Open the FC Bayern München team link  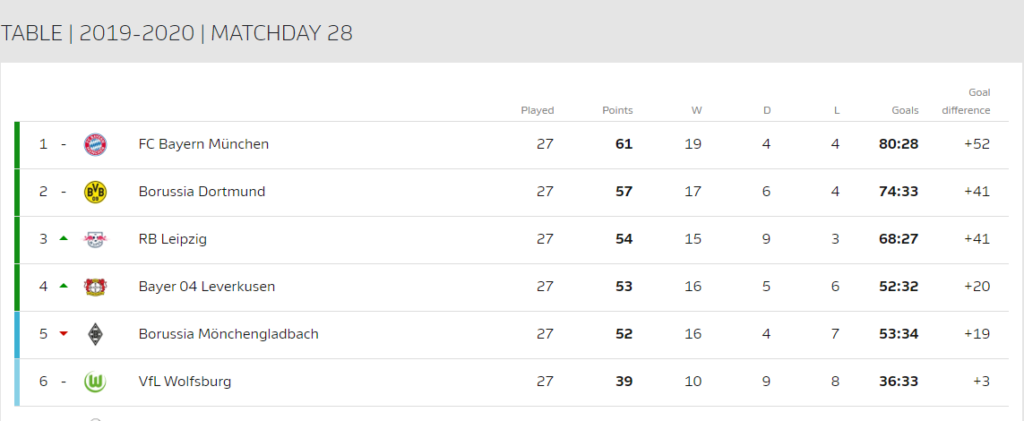(x=204, y=144)
